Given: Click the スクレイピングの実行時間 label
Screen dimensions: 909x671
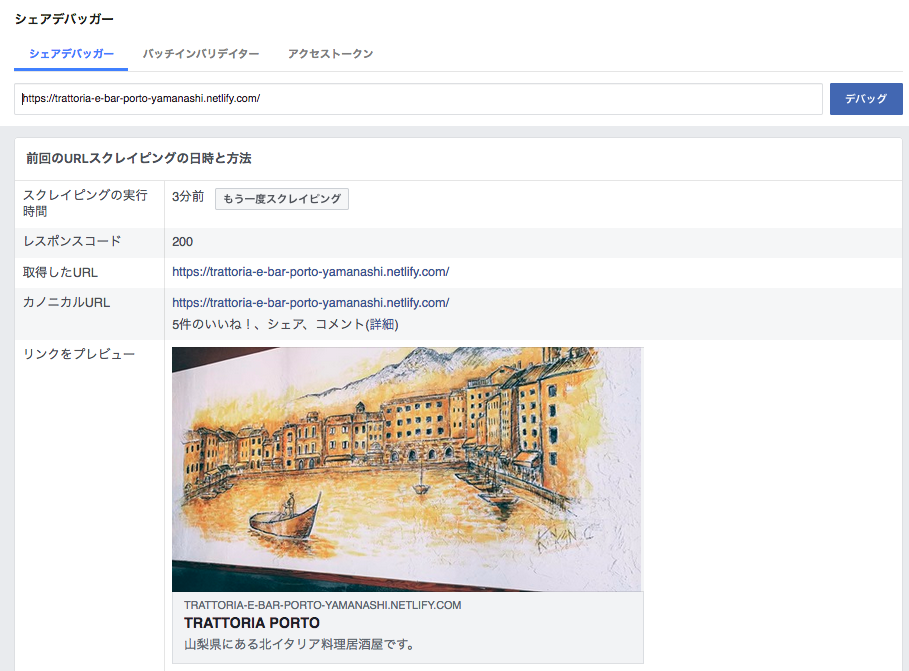Looking at the screenshot, I should click(85, 203).
